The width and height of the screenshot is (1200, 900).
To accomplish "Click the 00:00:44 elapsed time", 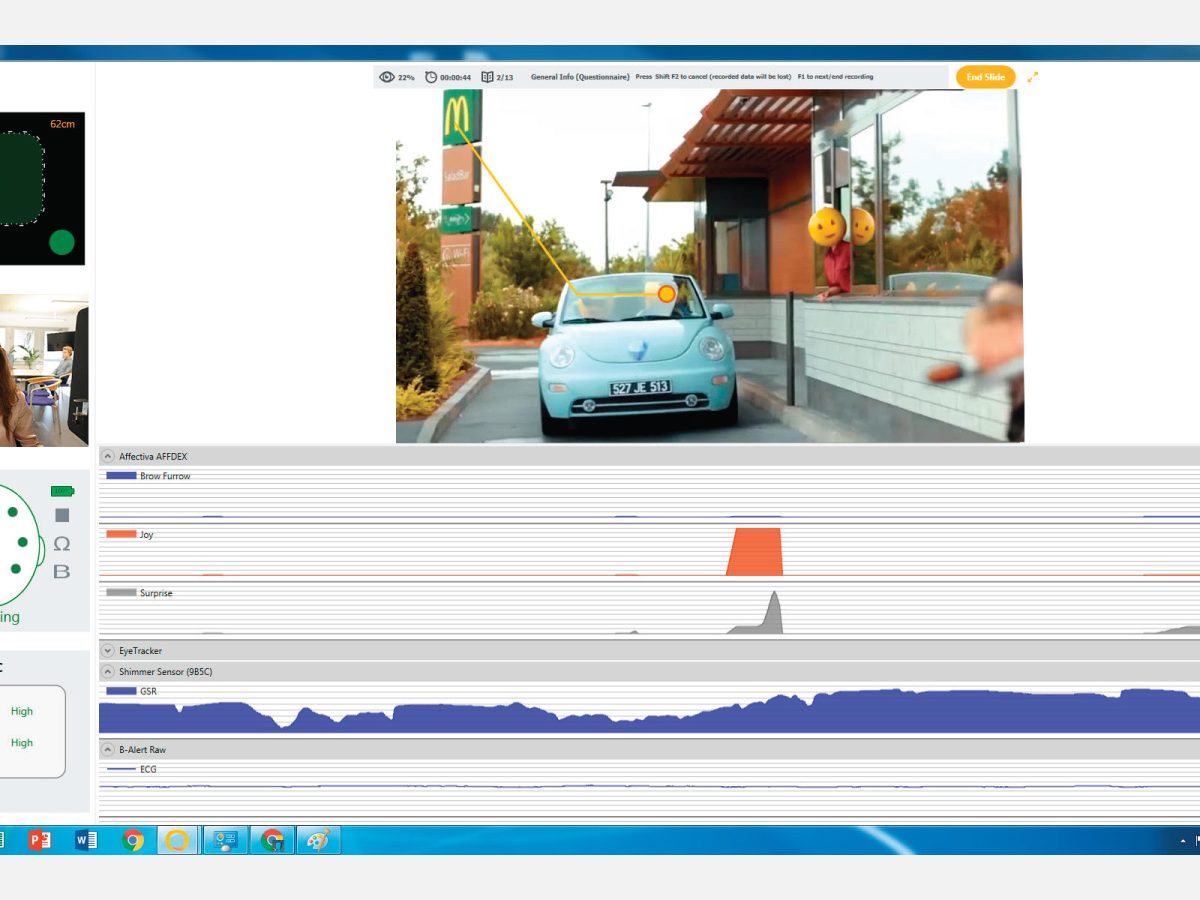I will coord(456,77).
